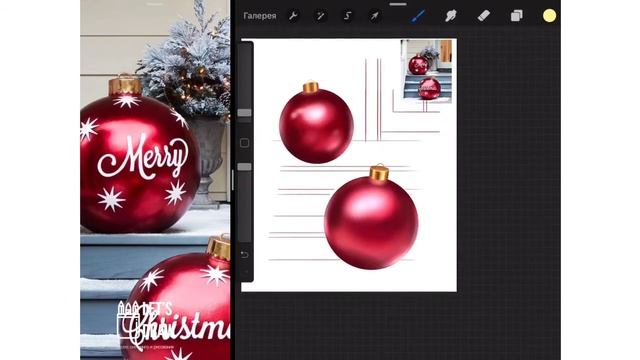Select the Smudge tool
Image resolution: width=640 pixels, height=360 pixels.
[450, 16]
